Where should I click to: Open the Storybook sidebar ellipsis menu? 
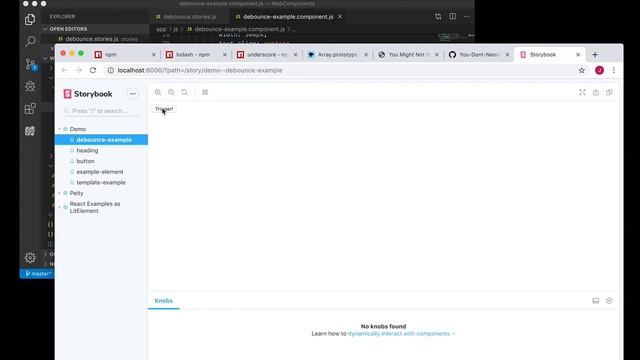[x=133, y=93]
